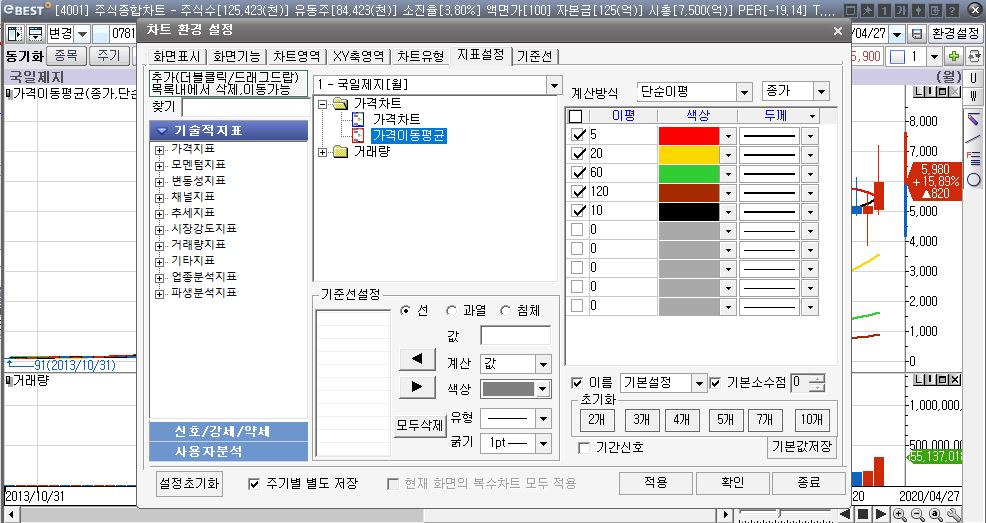
Task: Click the side-panel toggle icon in the main toolbar
Action: point(14,33)
